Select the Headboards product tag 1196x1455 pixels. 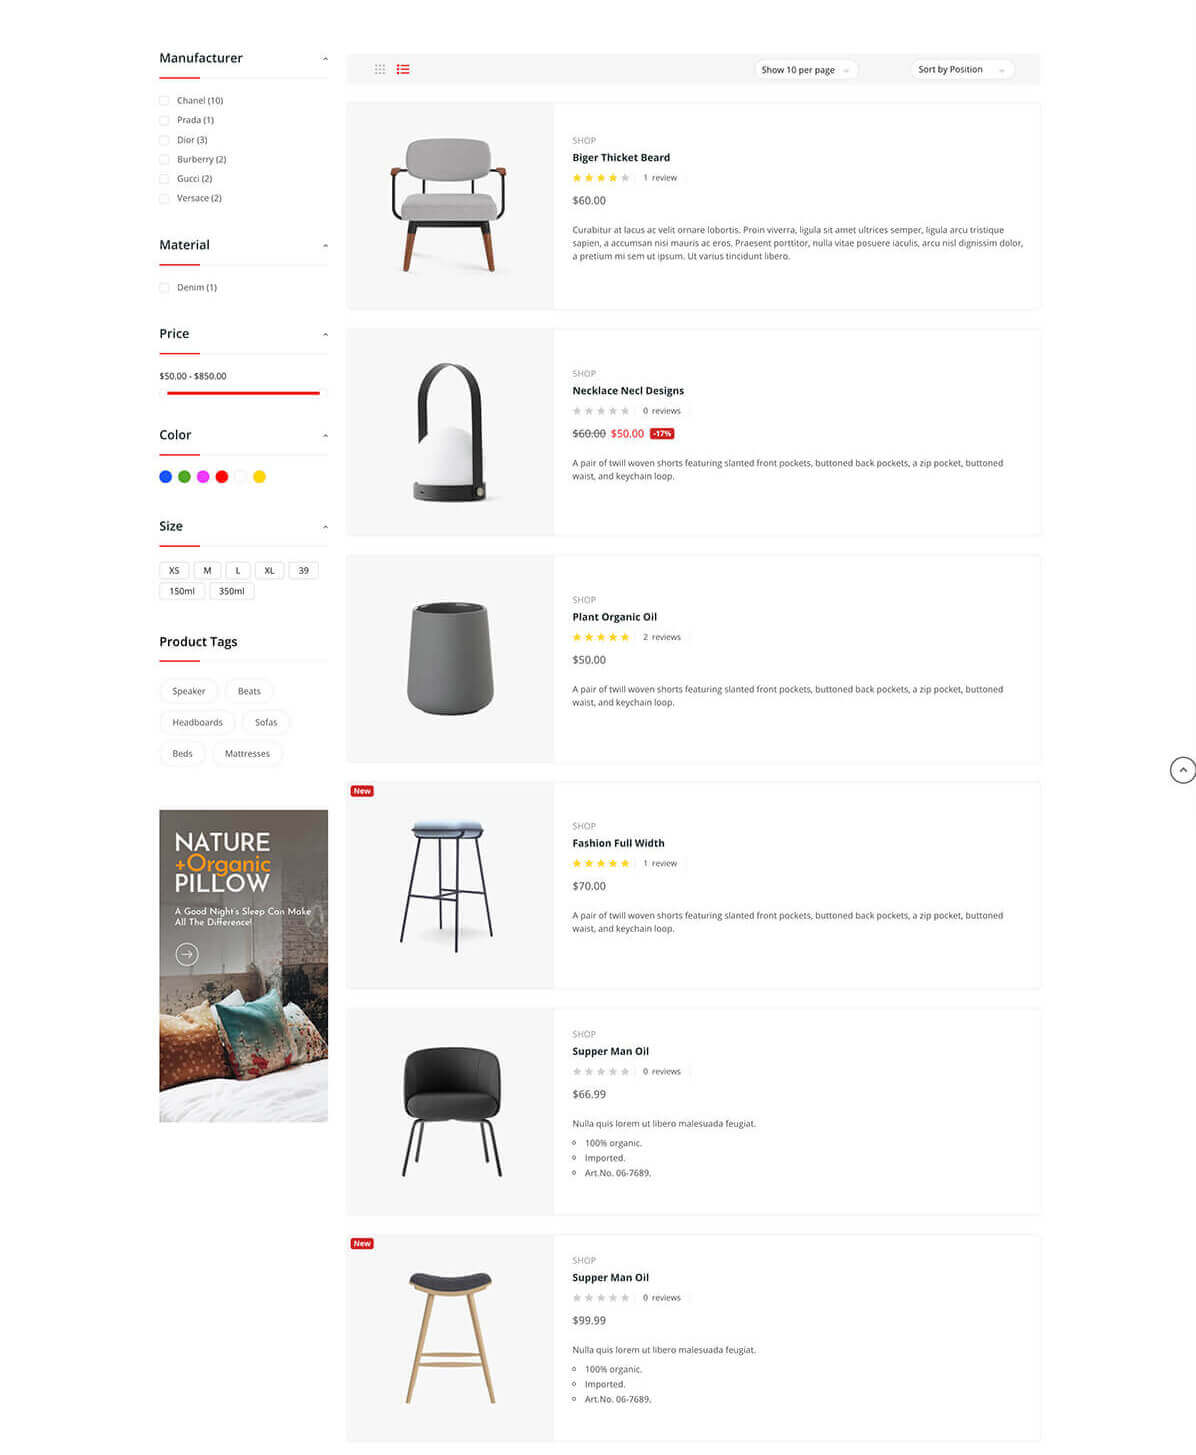[197, 722]
